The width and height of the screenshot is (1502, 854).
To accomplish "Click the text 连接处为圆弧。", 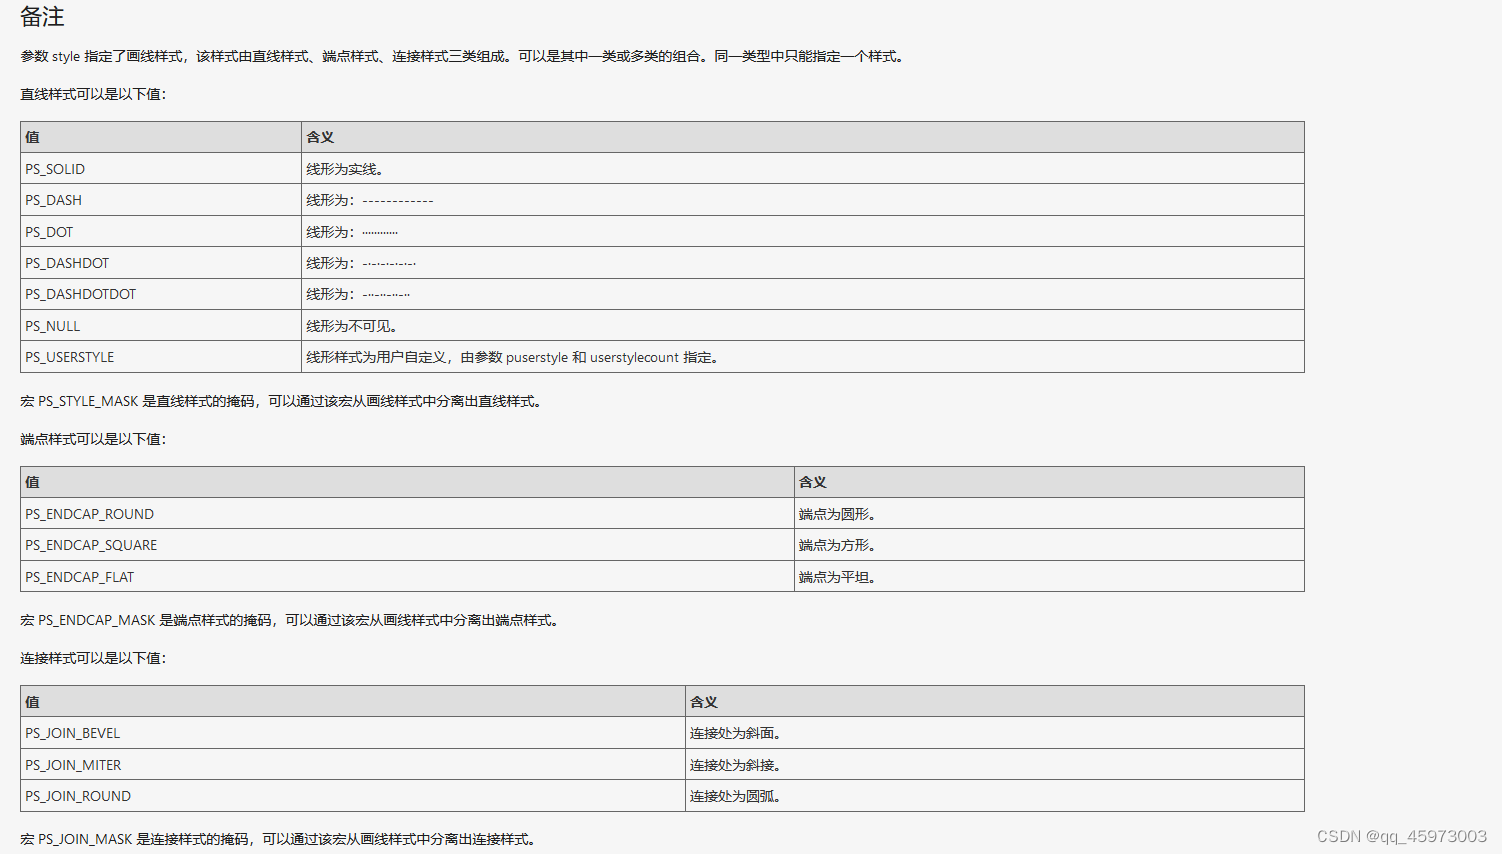I will point(736,796).
